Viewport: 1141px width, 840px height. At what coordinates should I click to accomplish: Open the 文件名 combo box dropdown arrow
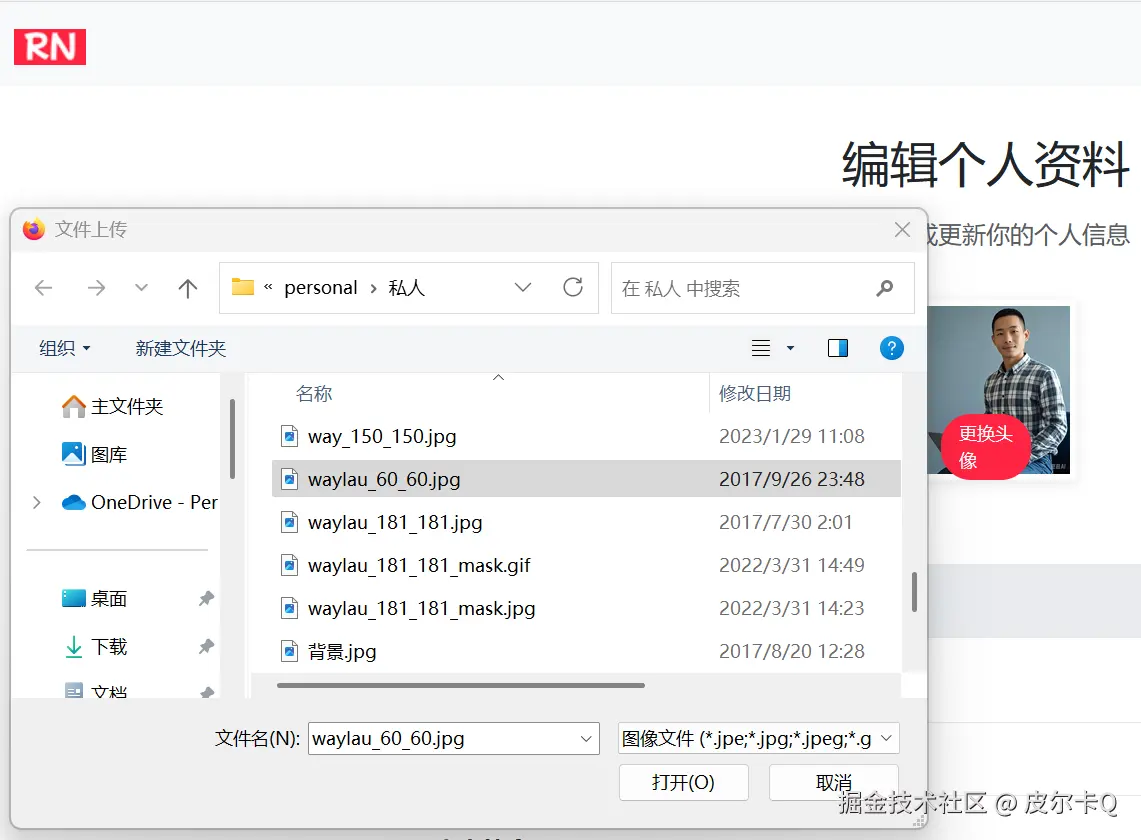[x=586, y=738]
